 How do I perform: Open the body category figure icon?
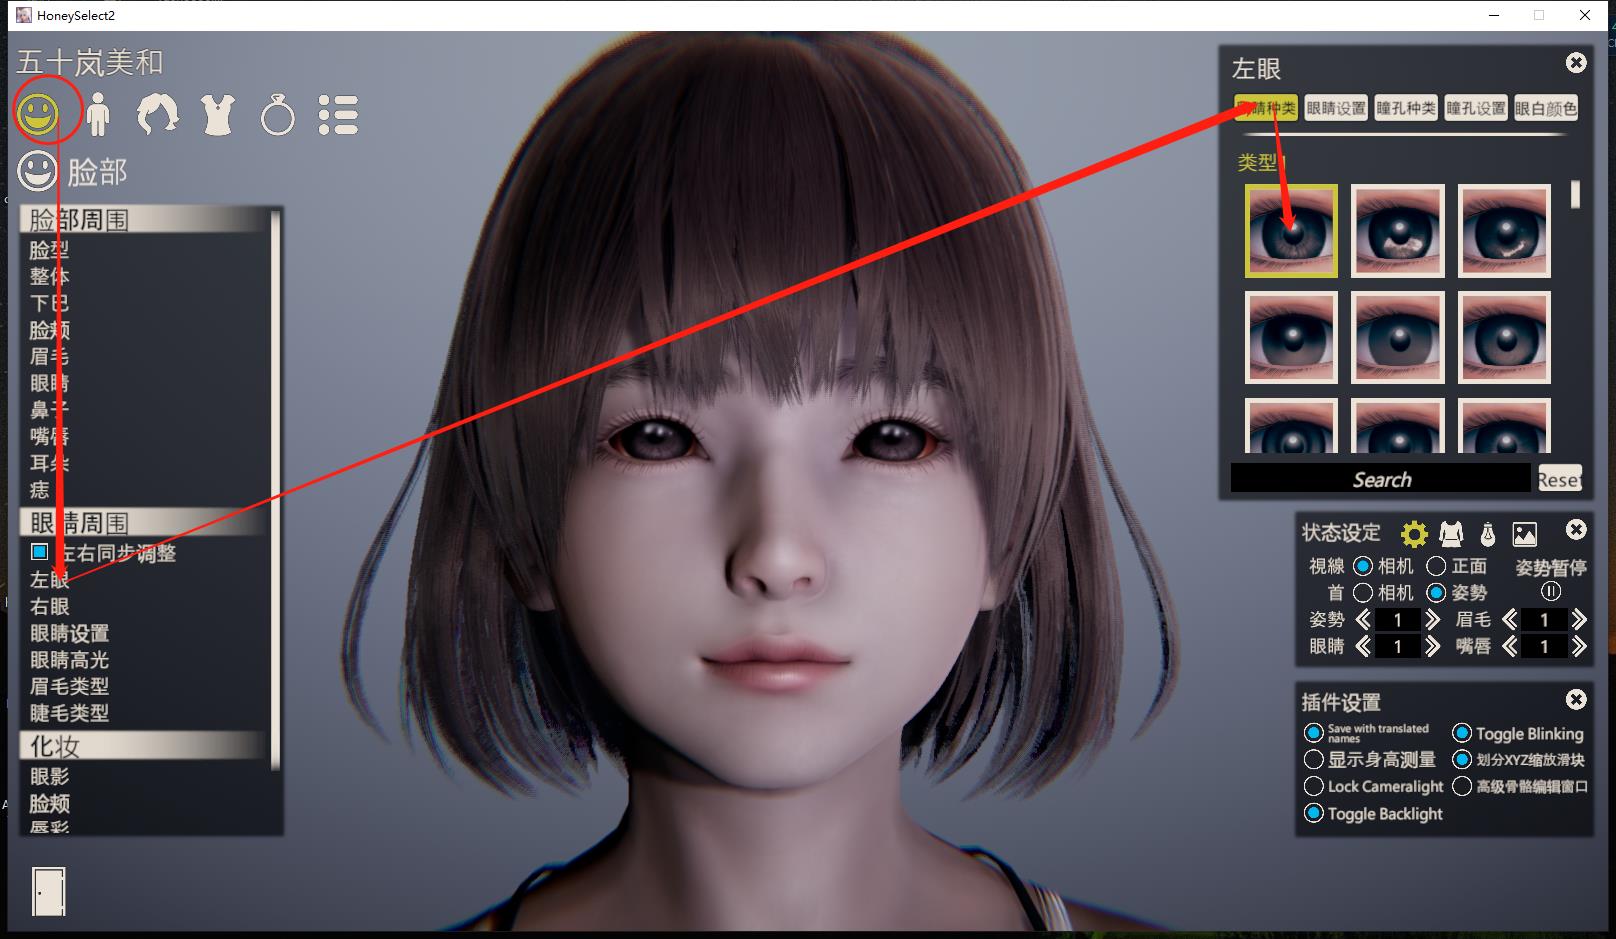[98, 115]
